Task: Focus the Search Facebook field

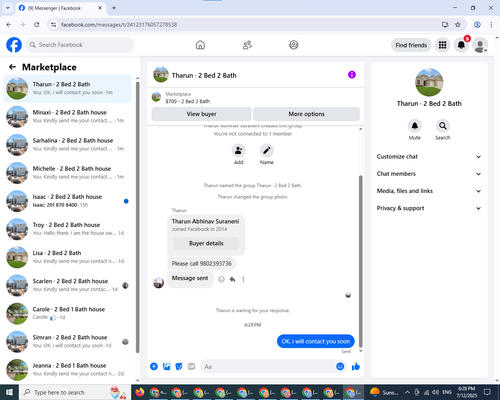Action: point(80,45)
